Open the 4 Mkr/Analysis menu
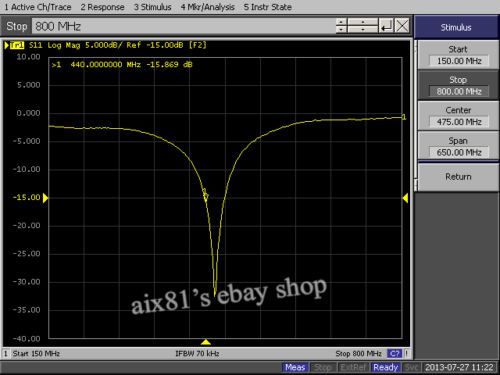The height and width of the screenshot is (375, 500). [x=207, y=7]
